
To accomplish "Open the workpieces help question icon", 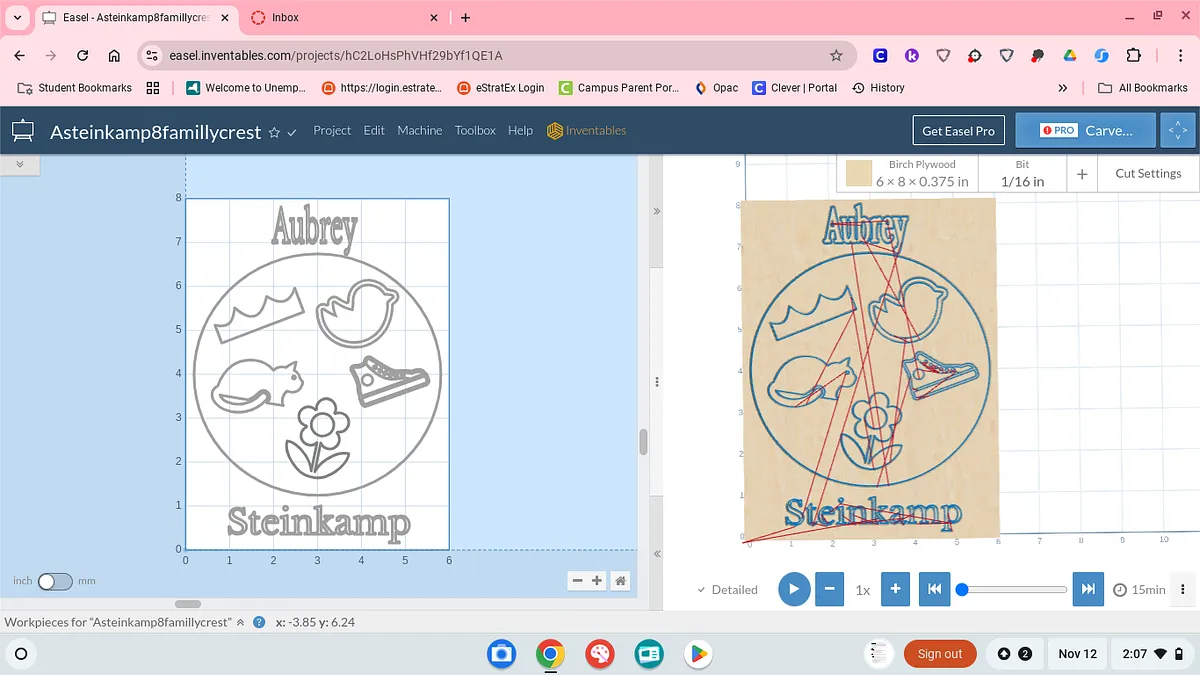I will (x=259, y=622).
